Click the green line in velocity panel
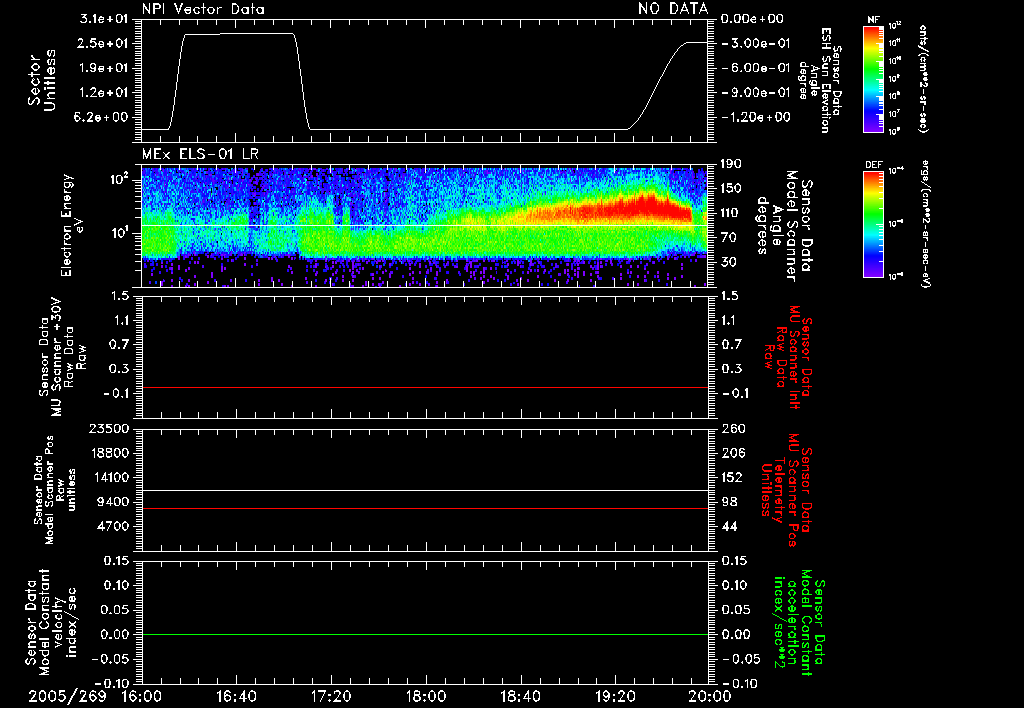This screenshot has height=708, width=1024. (424, 634)
